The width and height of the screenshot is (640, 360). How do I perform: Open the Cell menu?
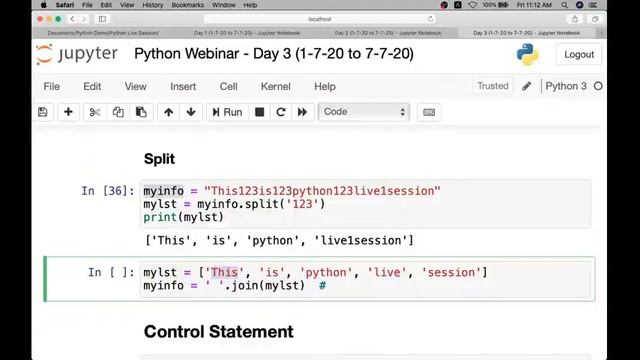(x=229, y=87)
